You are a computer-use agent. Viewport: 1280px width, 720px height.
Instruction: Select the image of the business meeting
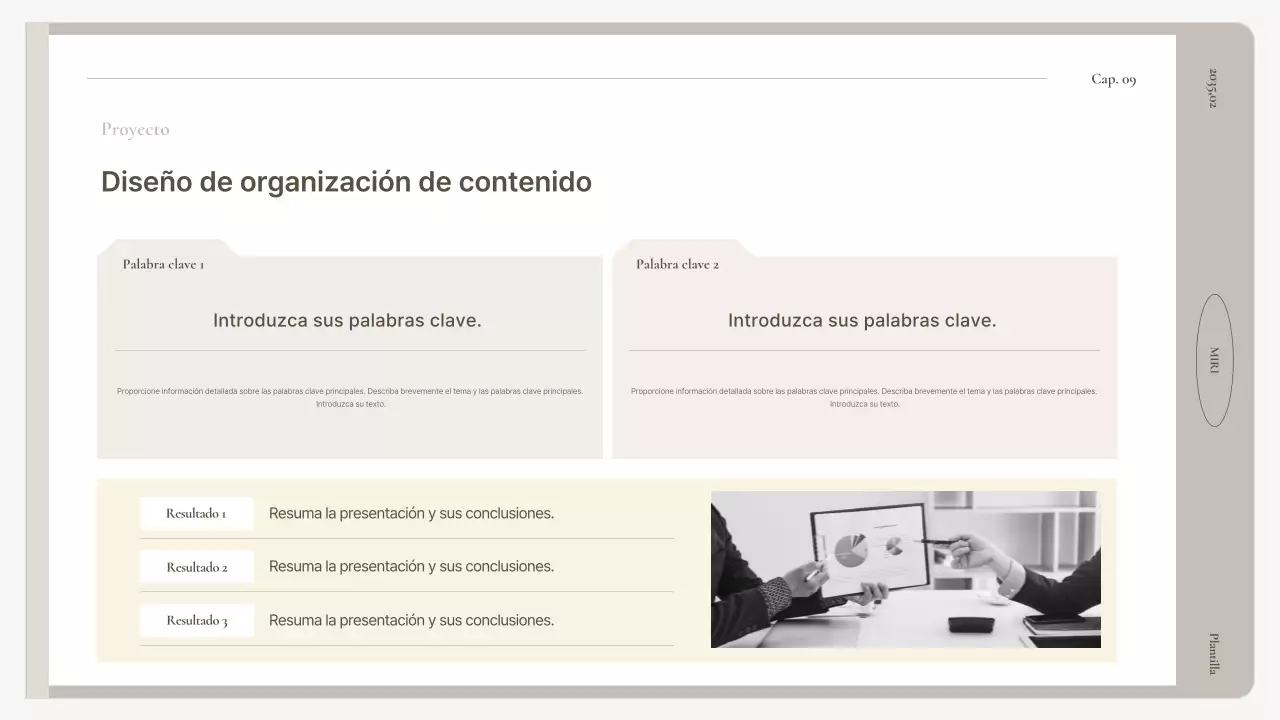coord(905,569)
